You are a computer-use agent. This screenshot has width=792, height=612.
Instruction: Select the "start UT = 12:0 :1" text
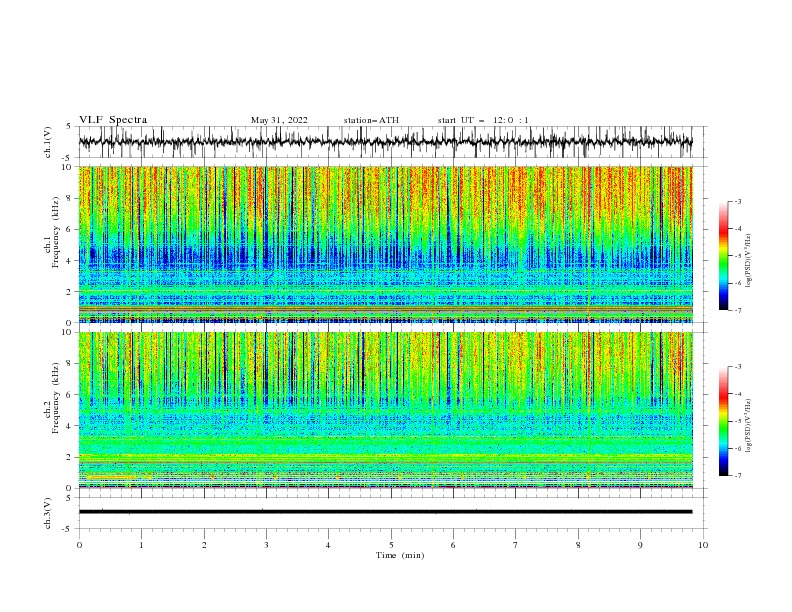483,120
